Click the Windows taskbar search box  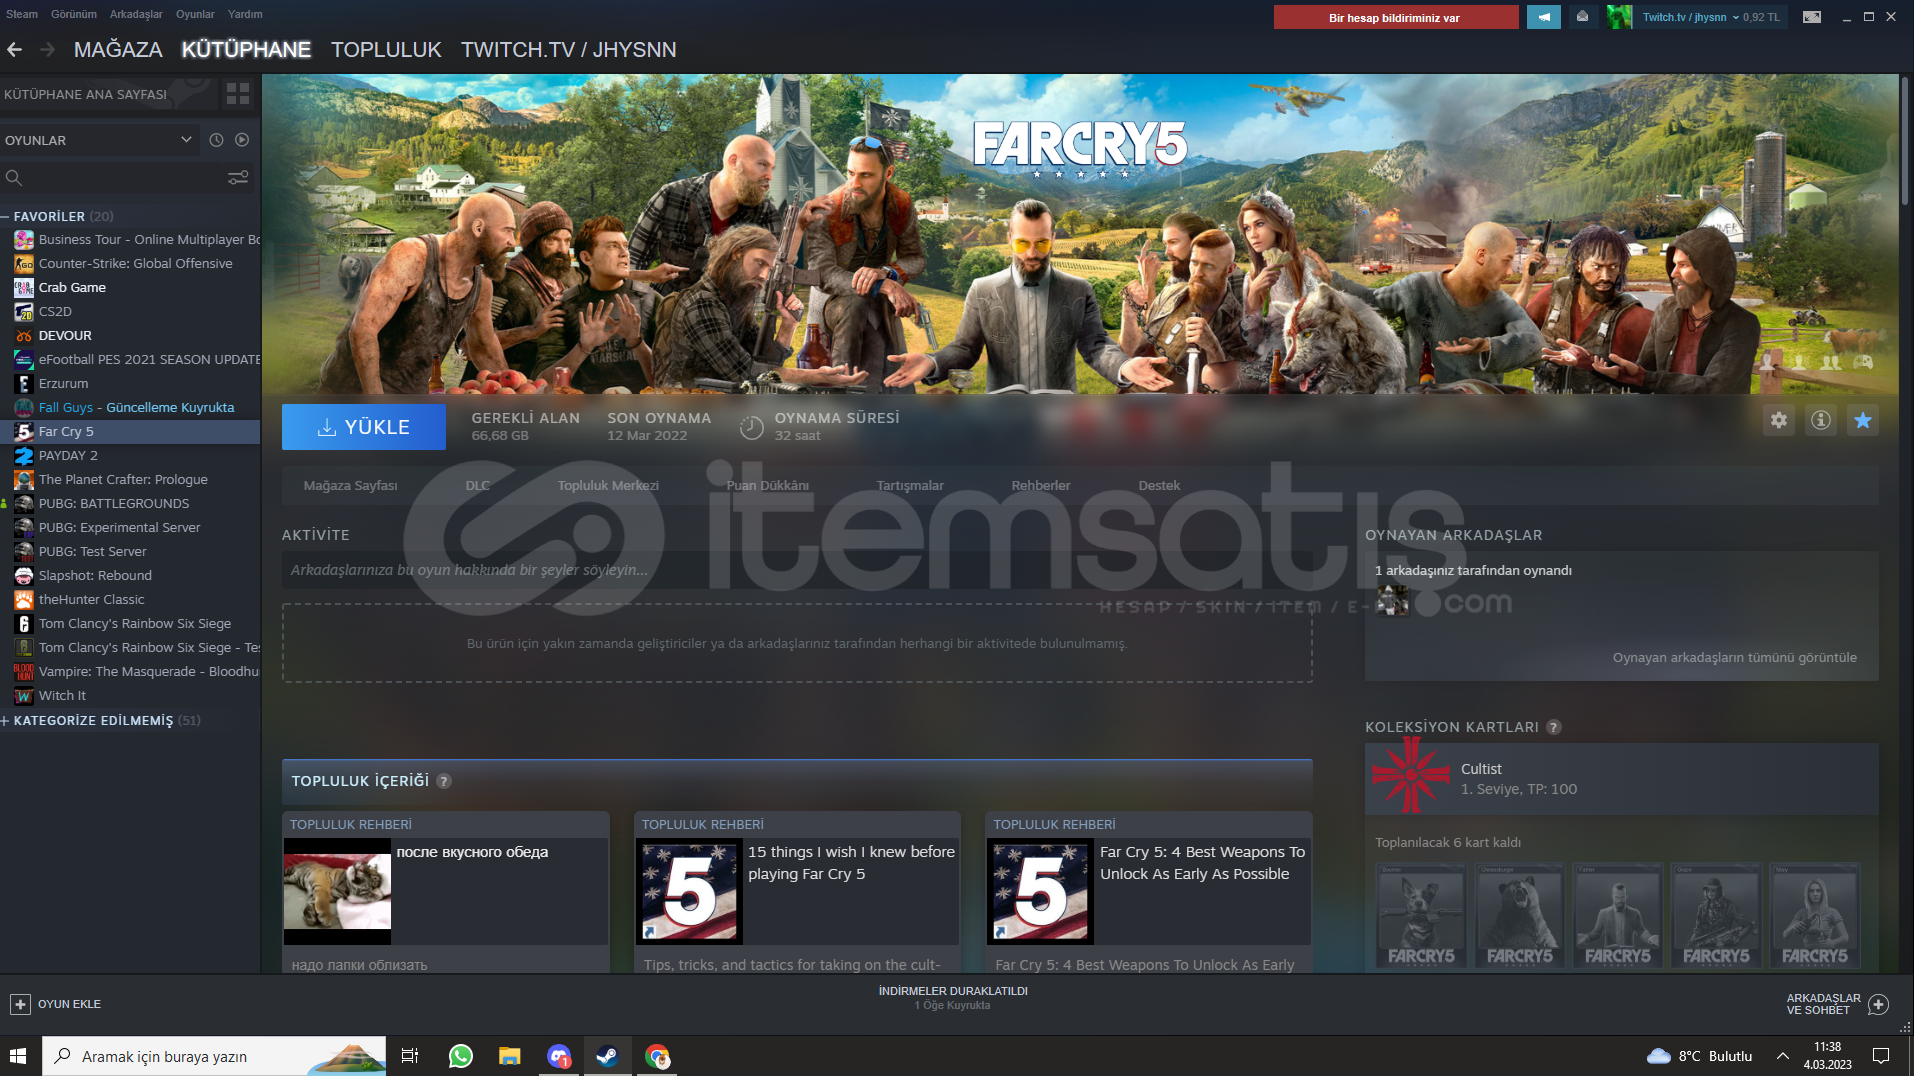coord(214,1056)
